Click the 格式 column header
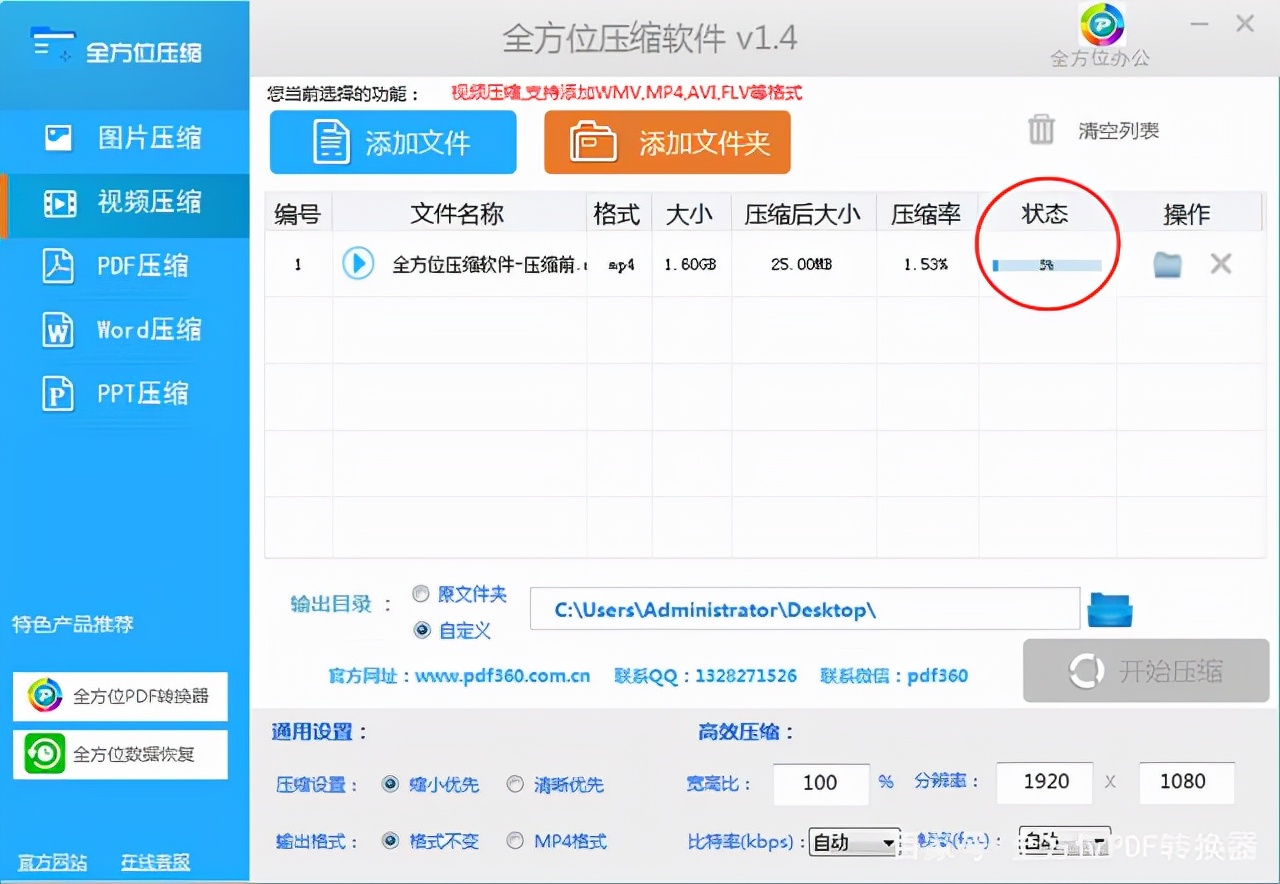 tap(617, 213)
